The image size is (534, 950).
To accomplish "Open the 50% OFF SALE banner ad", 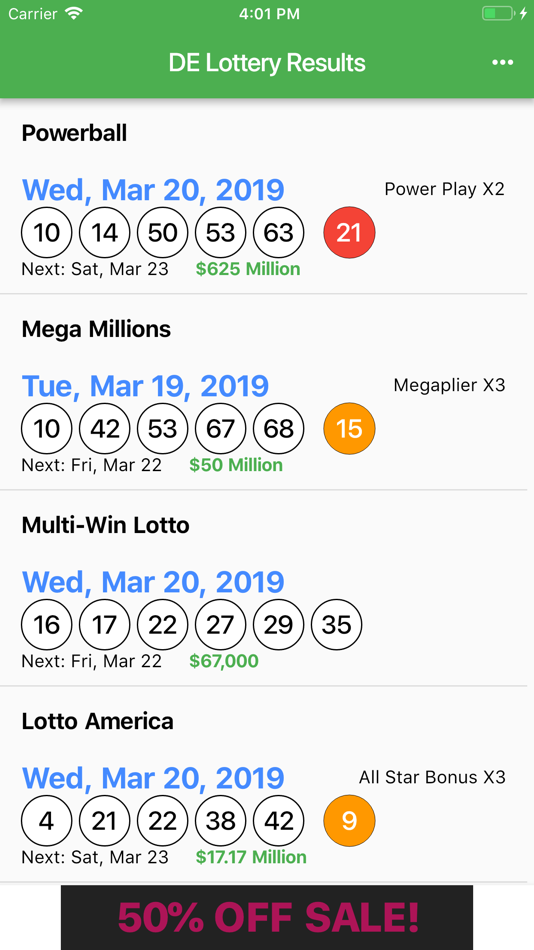I will tap(267, 917).
